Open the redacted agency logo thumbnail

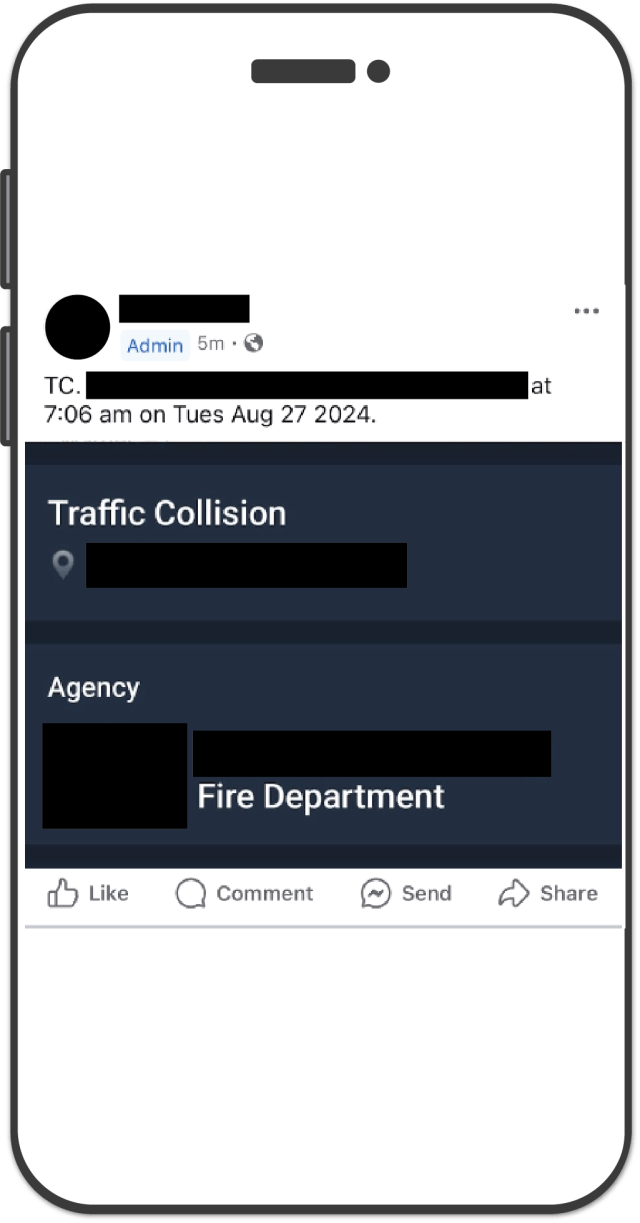(x=115, y=775)
